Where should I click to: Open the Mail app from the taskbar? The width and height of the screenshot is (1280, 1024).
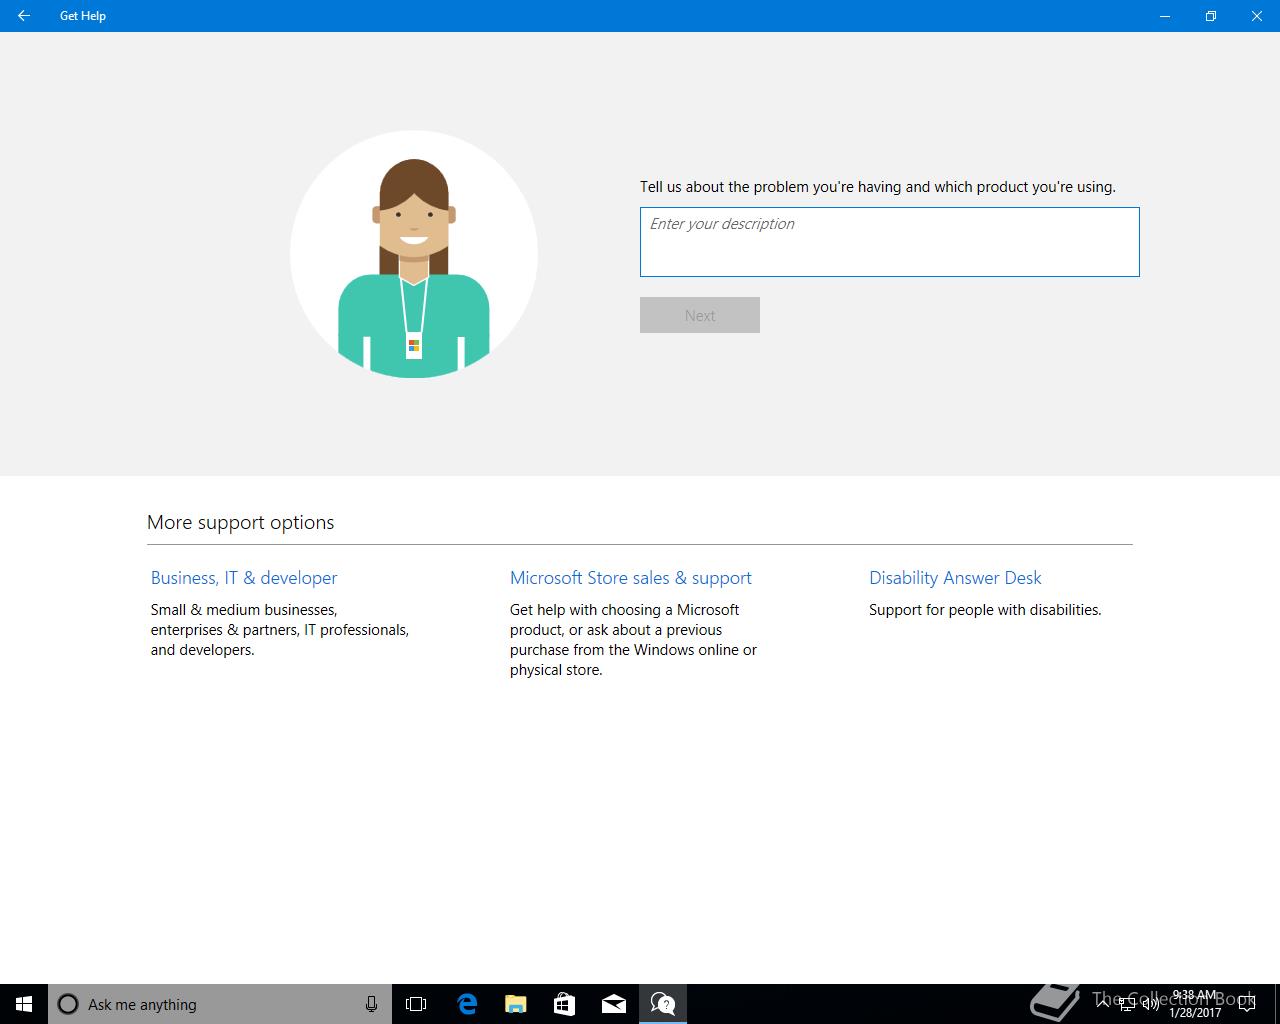coord(613,1004)
